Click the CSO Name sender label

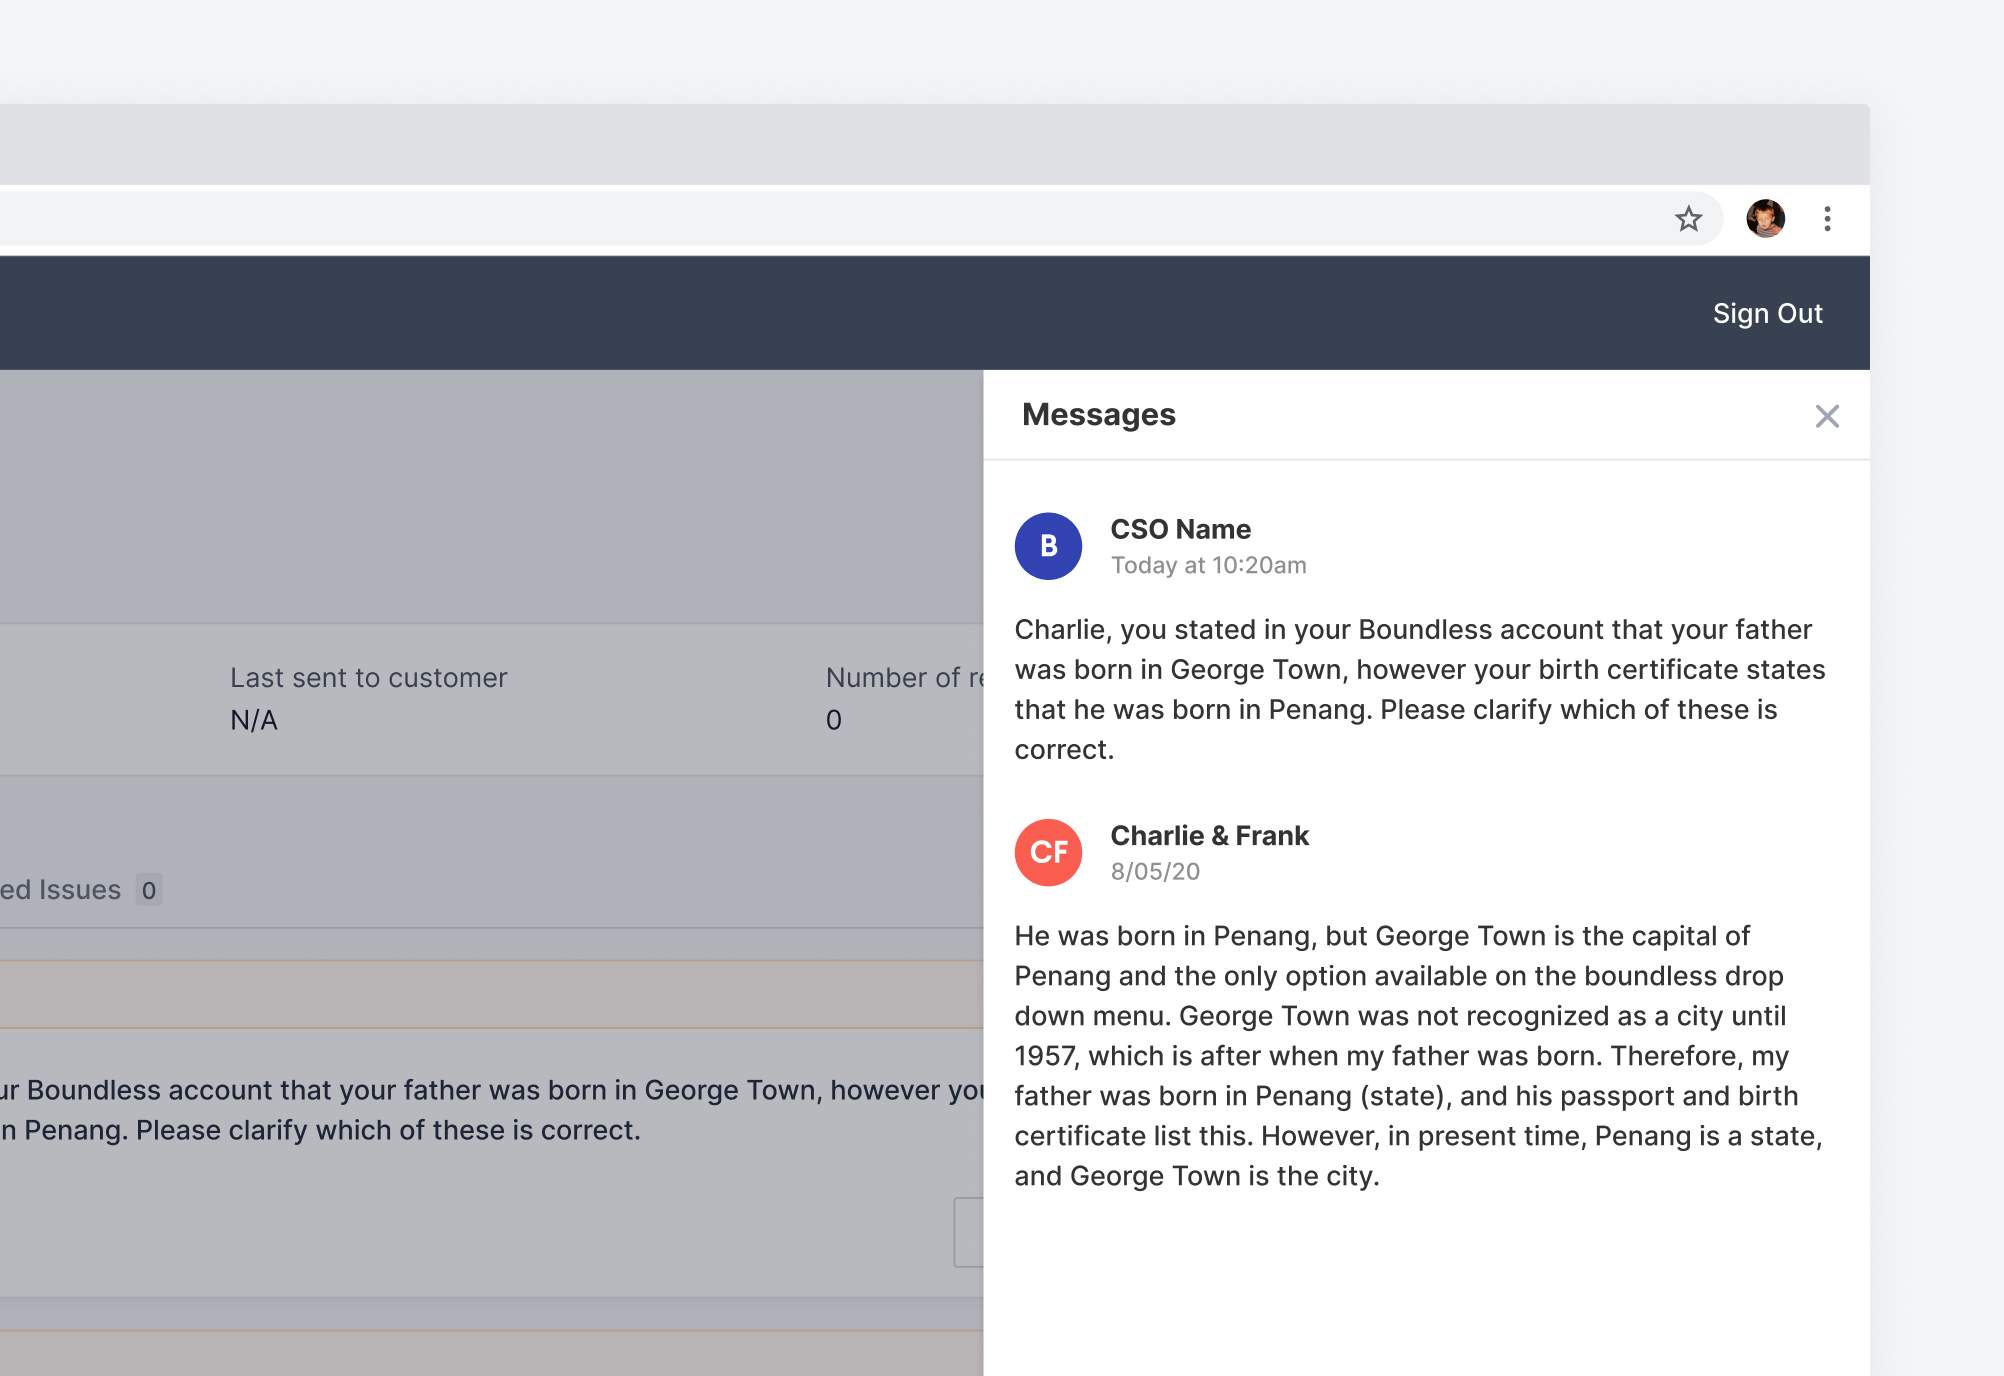pos(1180,529)
